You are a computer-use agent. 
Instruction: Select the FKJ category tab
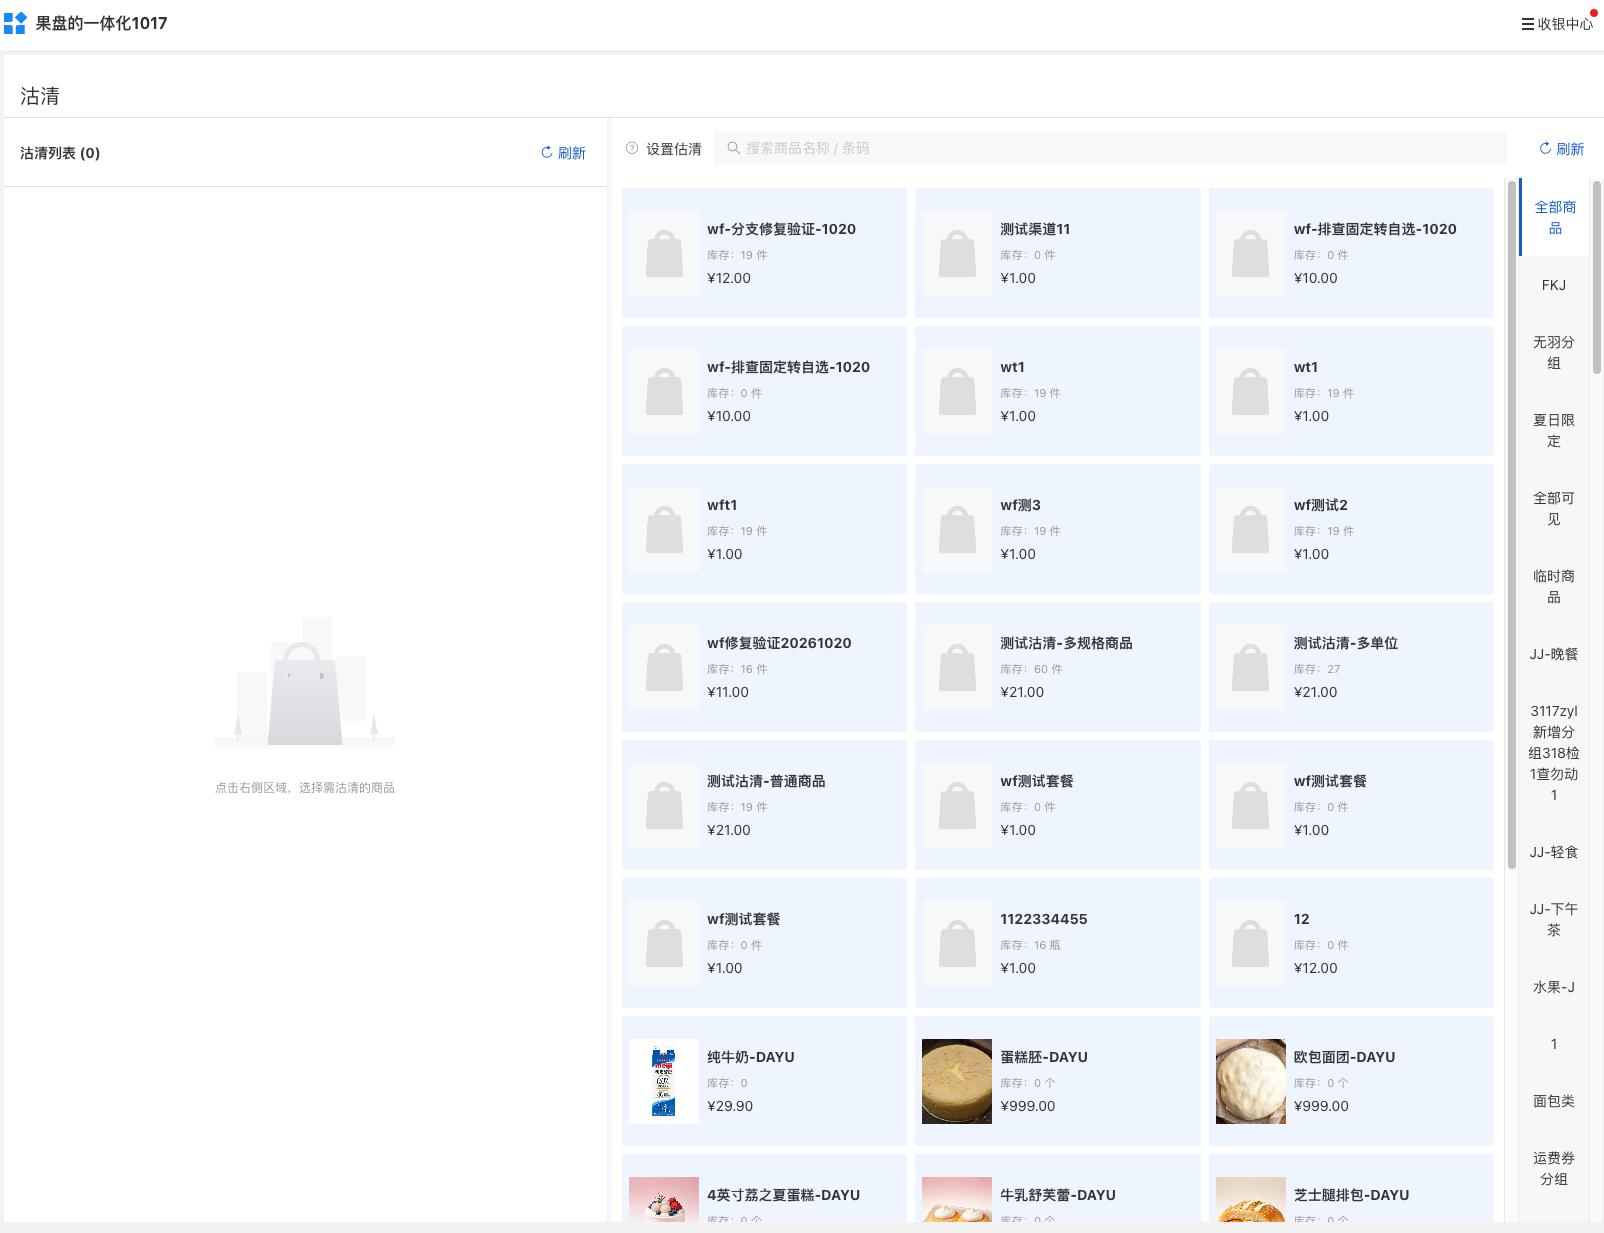click(x=1554, y=285)
